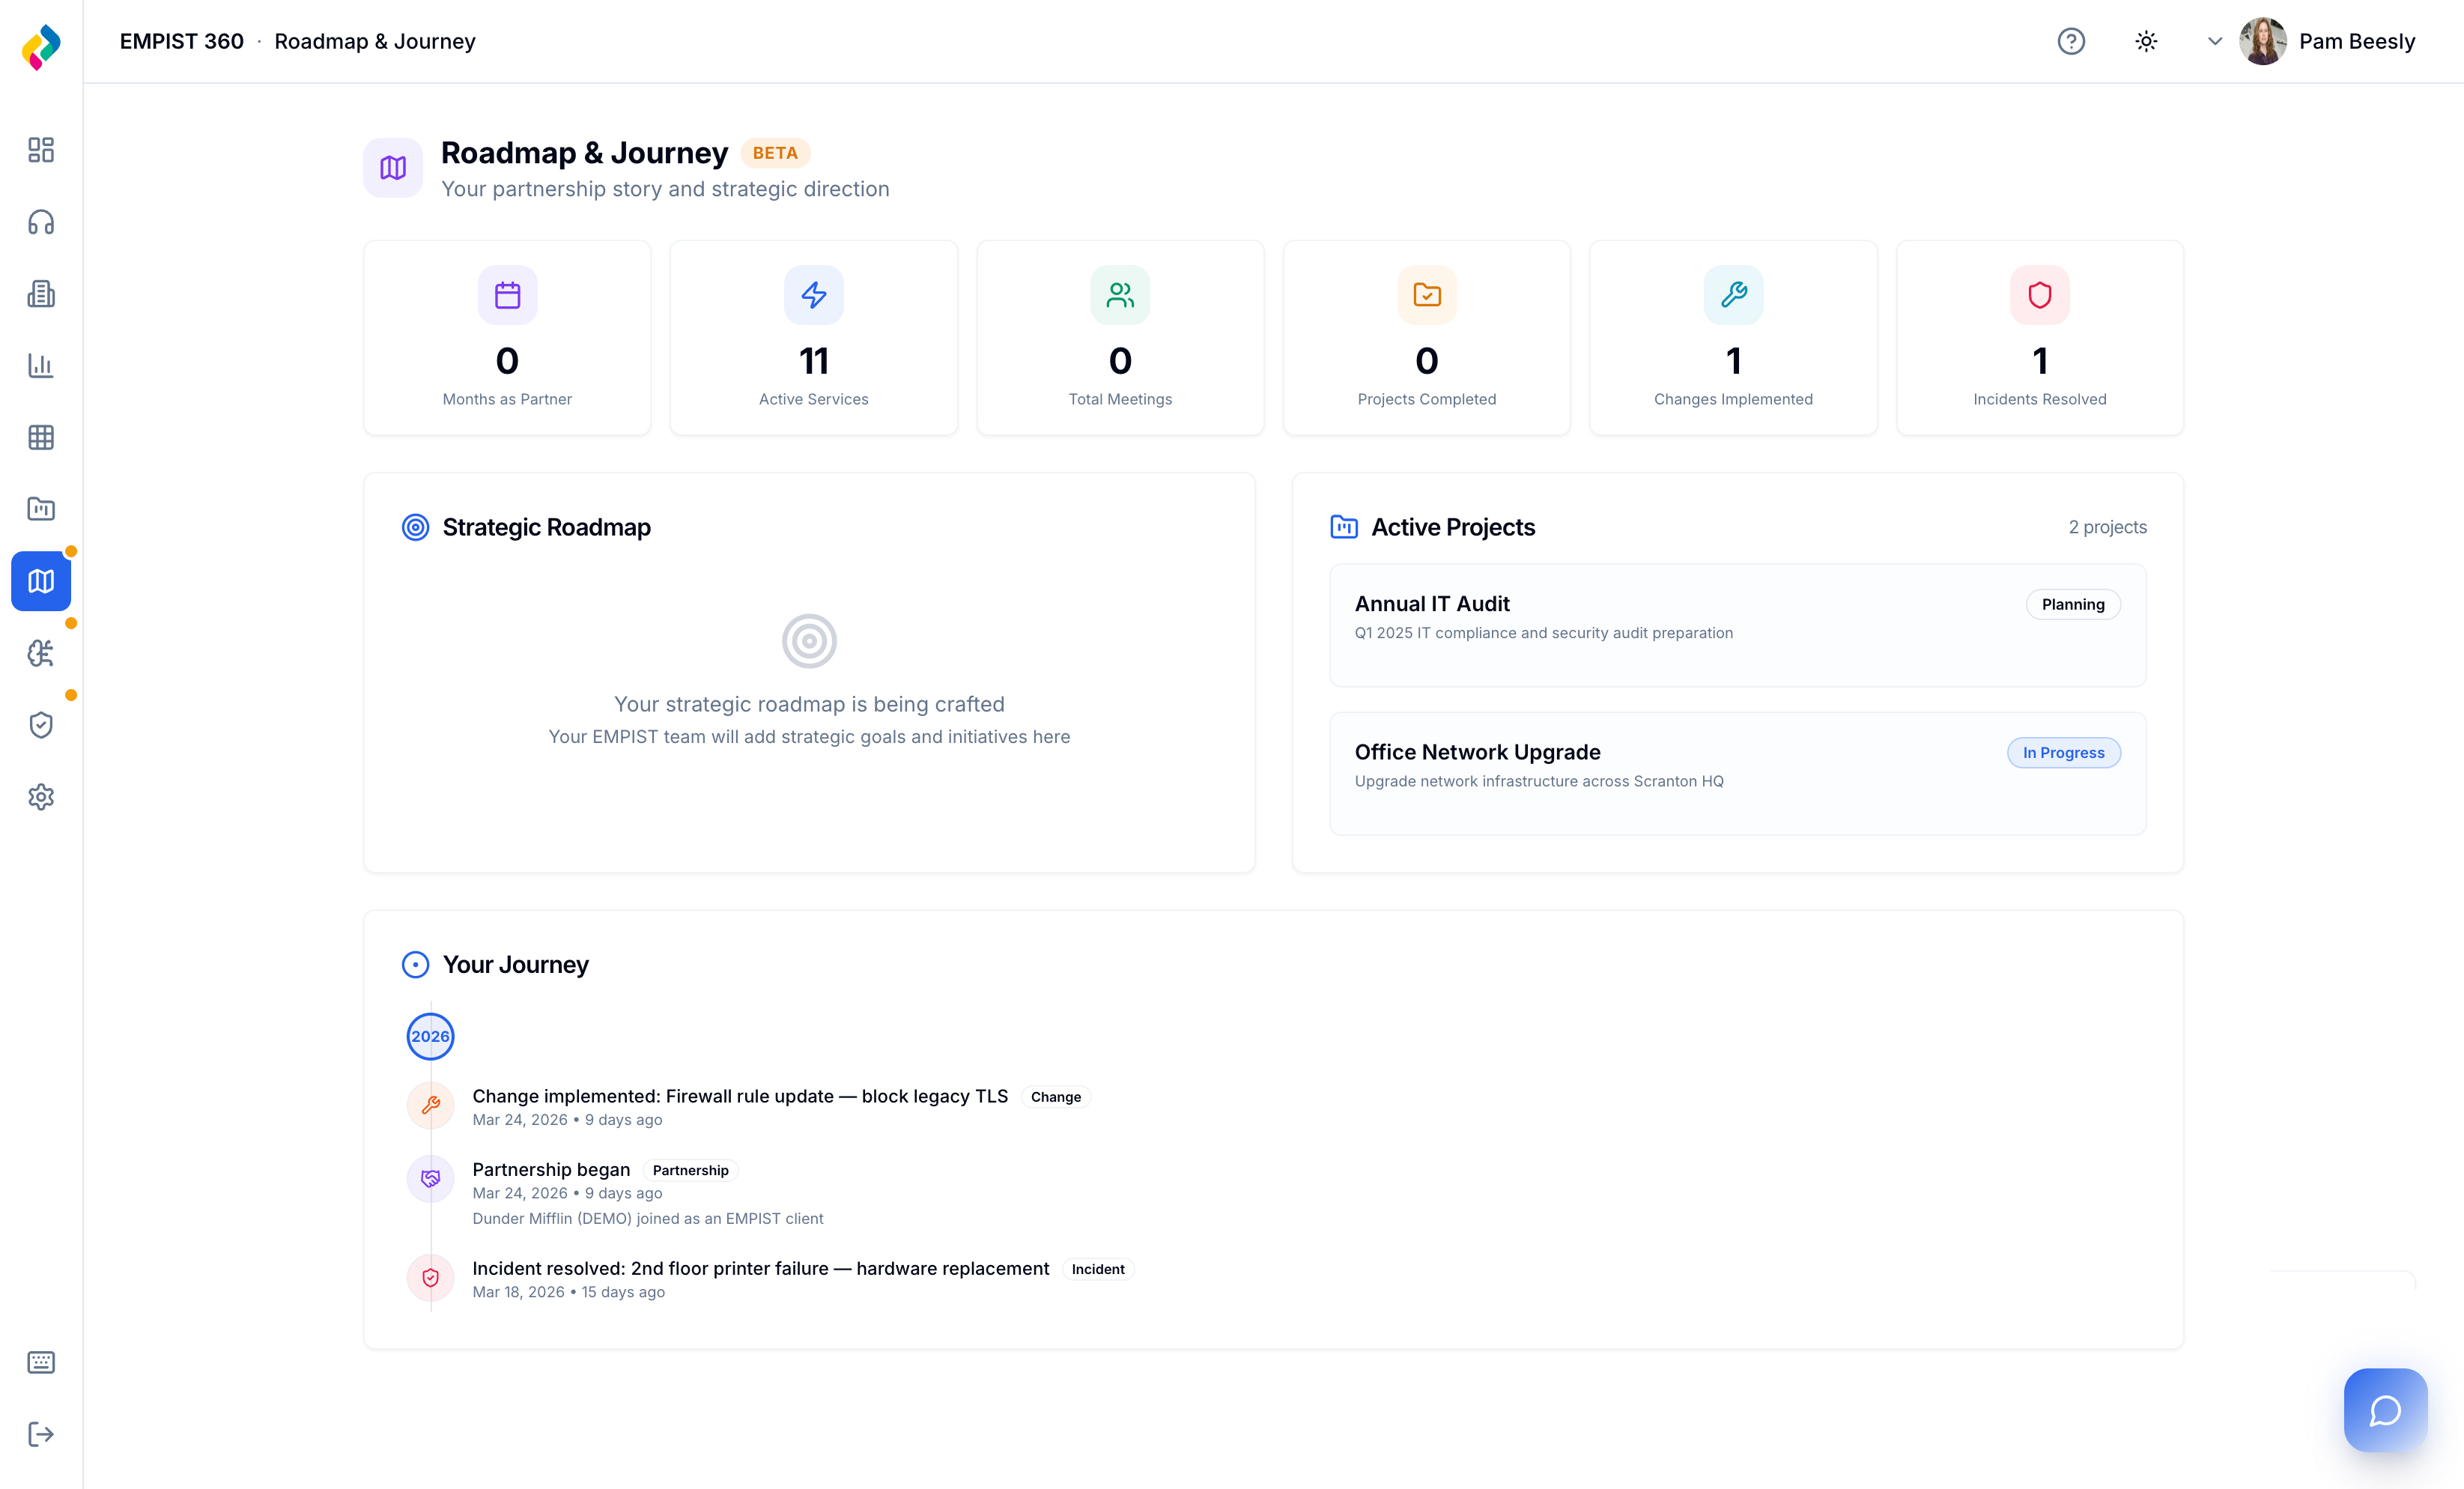The height and width of the screenshot is (1489, 2464).
Task: Open the gear settings sidebar icon
Action: 41,797
